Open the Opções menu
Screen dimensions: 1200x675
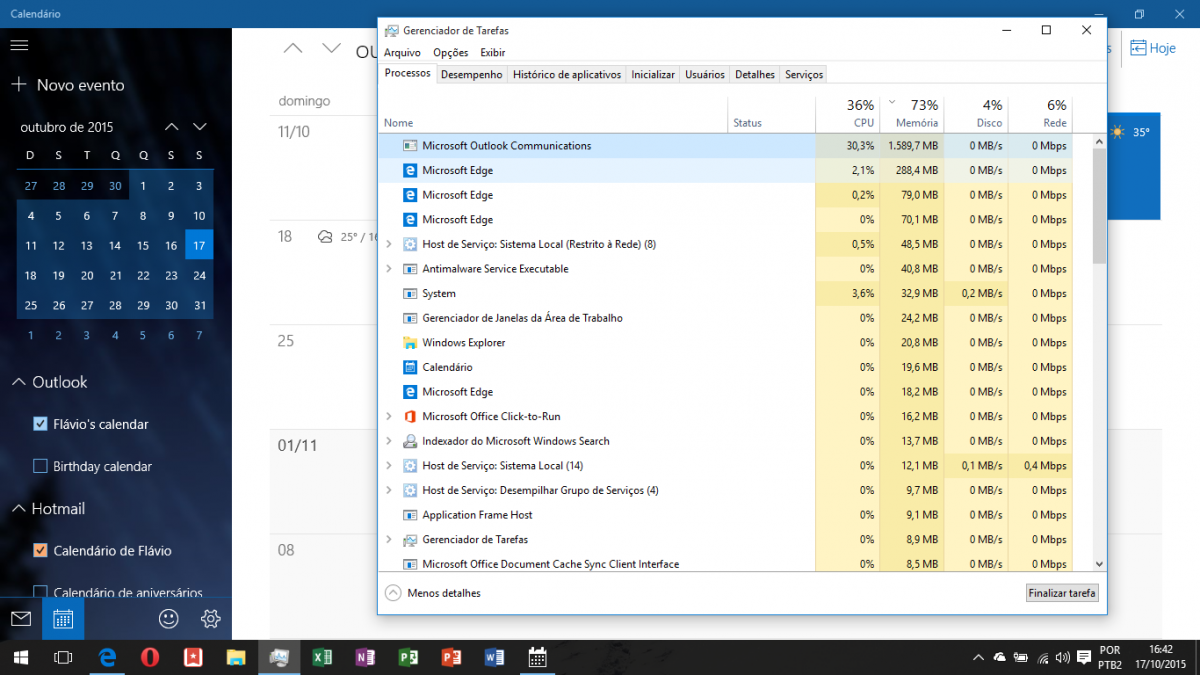point(450,53)
